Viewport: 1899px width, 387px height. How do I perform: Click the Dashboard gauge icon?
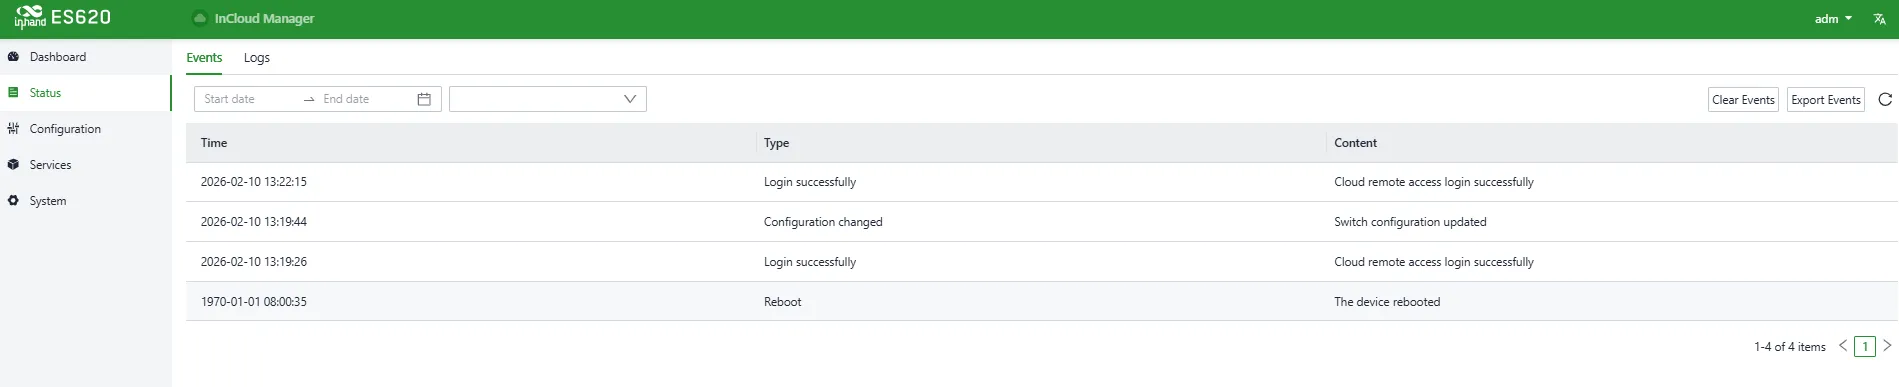(13, 57)
